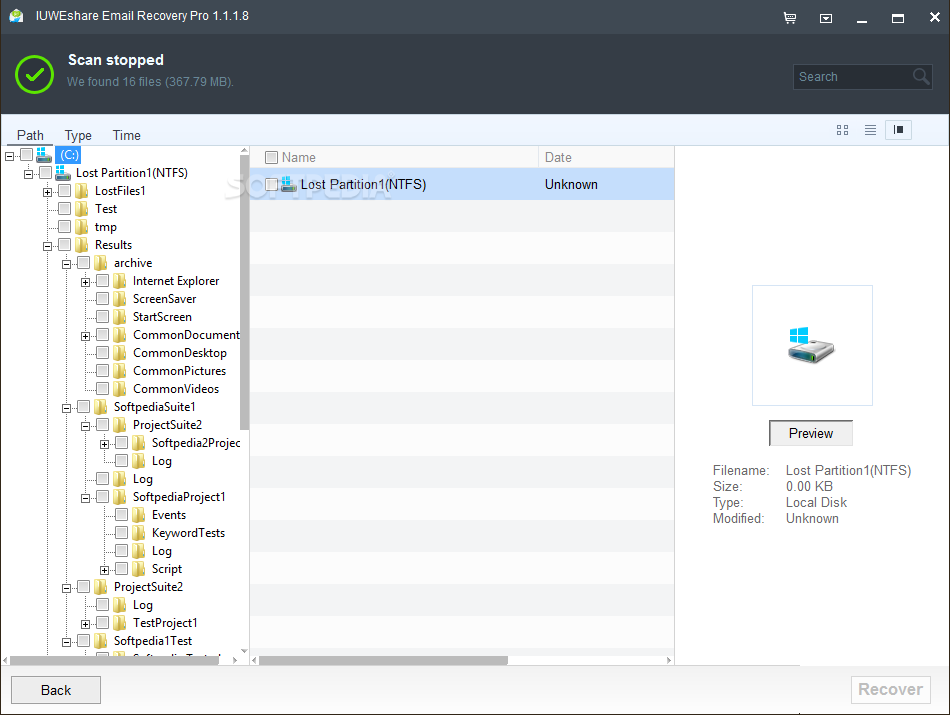Check the Lost Partition1 list row checkbox

271,184
